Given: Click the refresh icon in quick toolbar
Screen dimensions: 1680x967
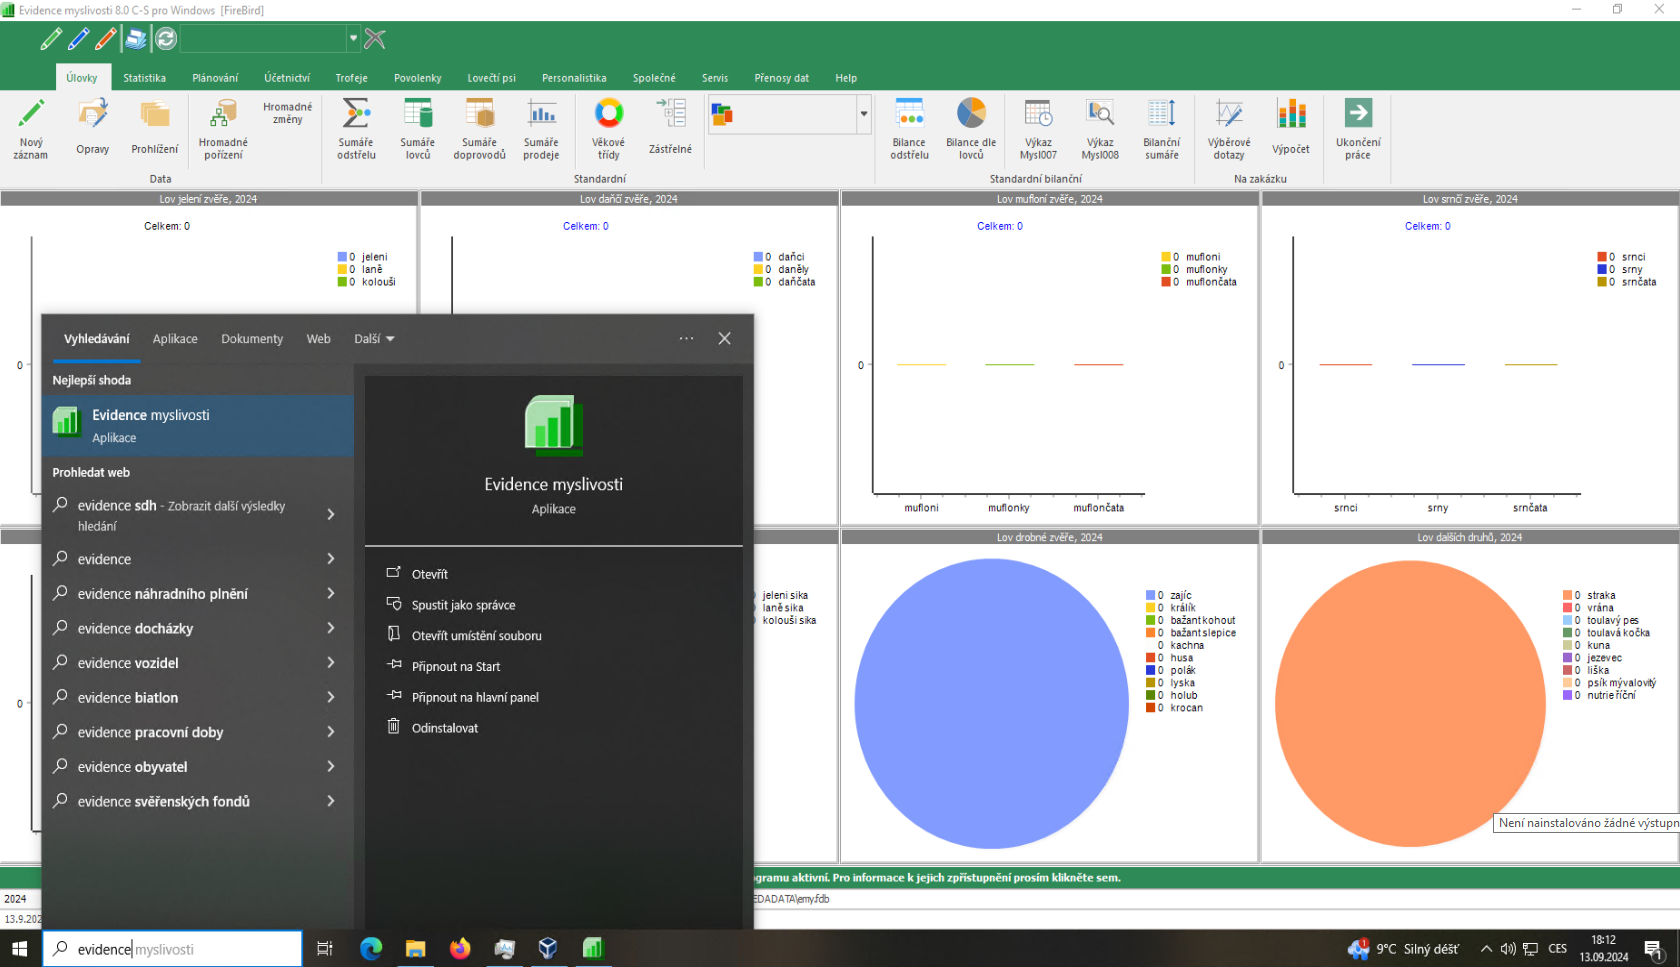Looking at the screenshot, I should coord(166,39).
